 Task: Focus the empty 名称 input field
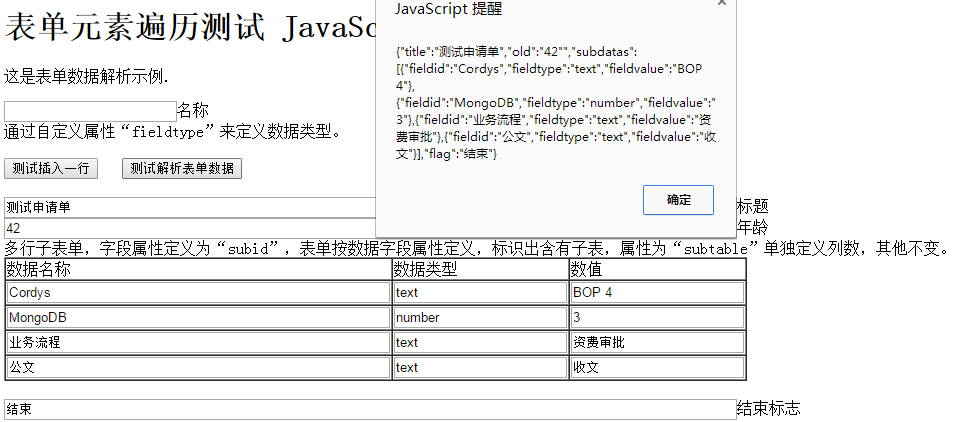coord(90,111)
